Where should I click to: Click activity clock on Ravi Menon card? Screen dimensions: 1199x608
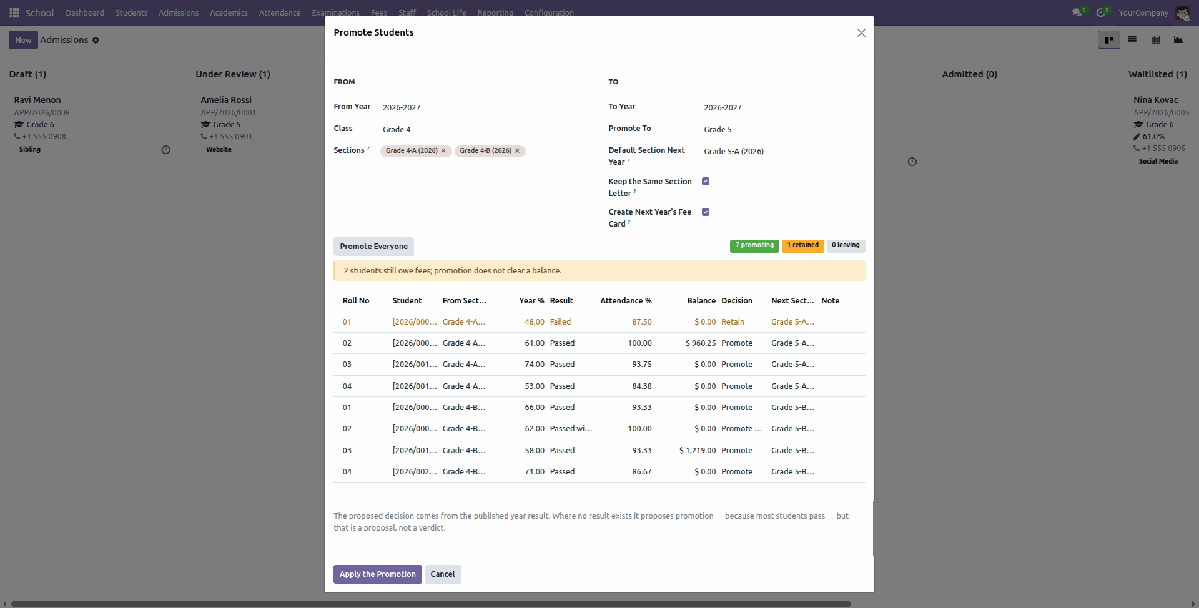tap(166, 150)
